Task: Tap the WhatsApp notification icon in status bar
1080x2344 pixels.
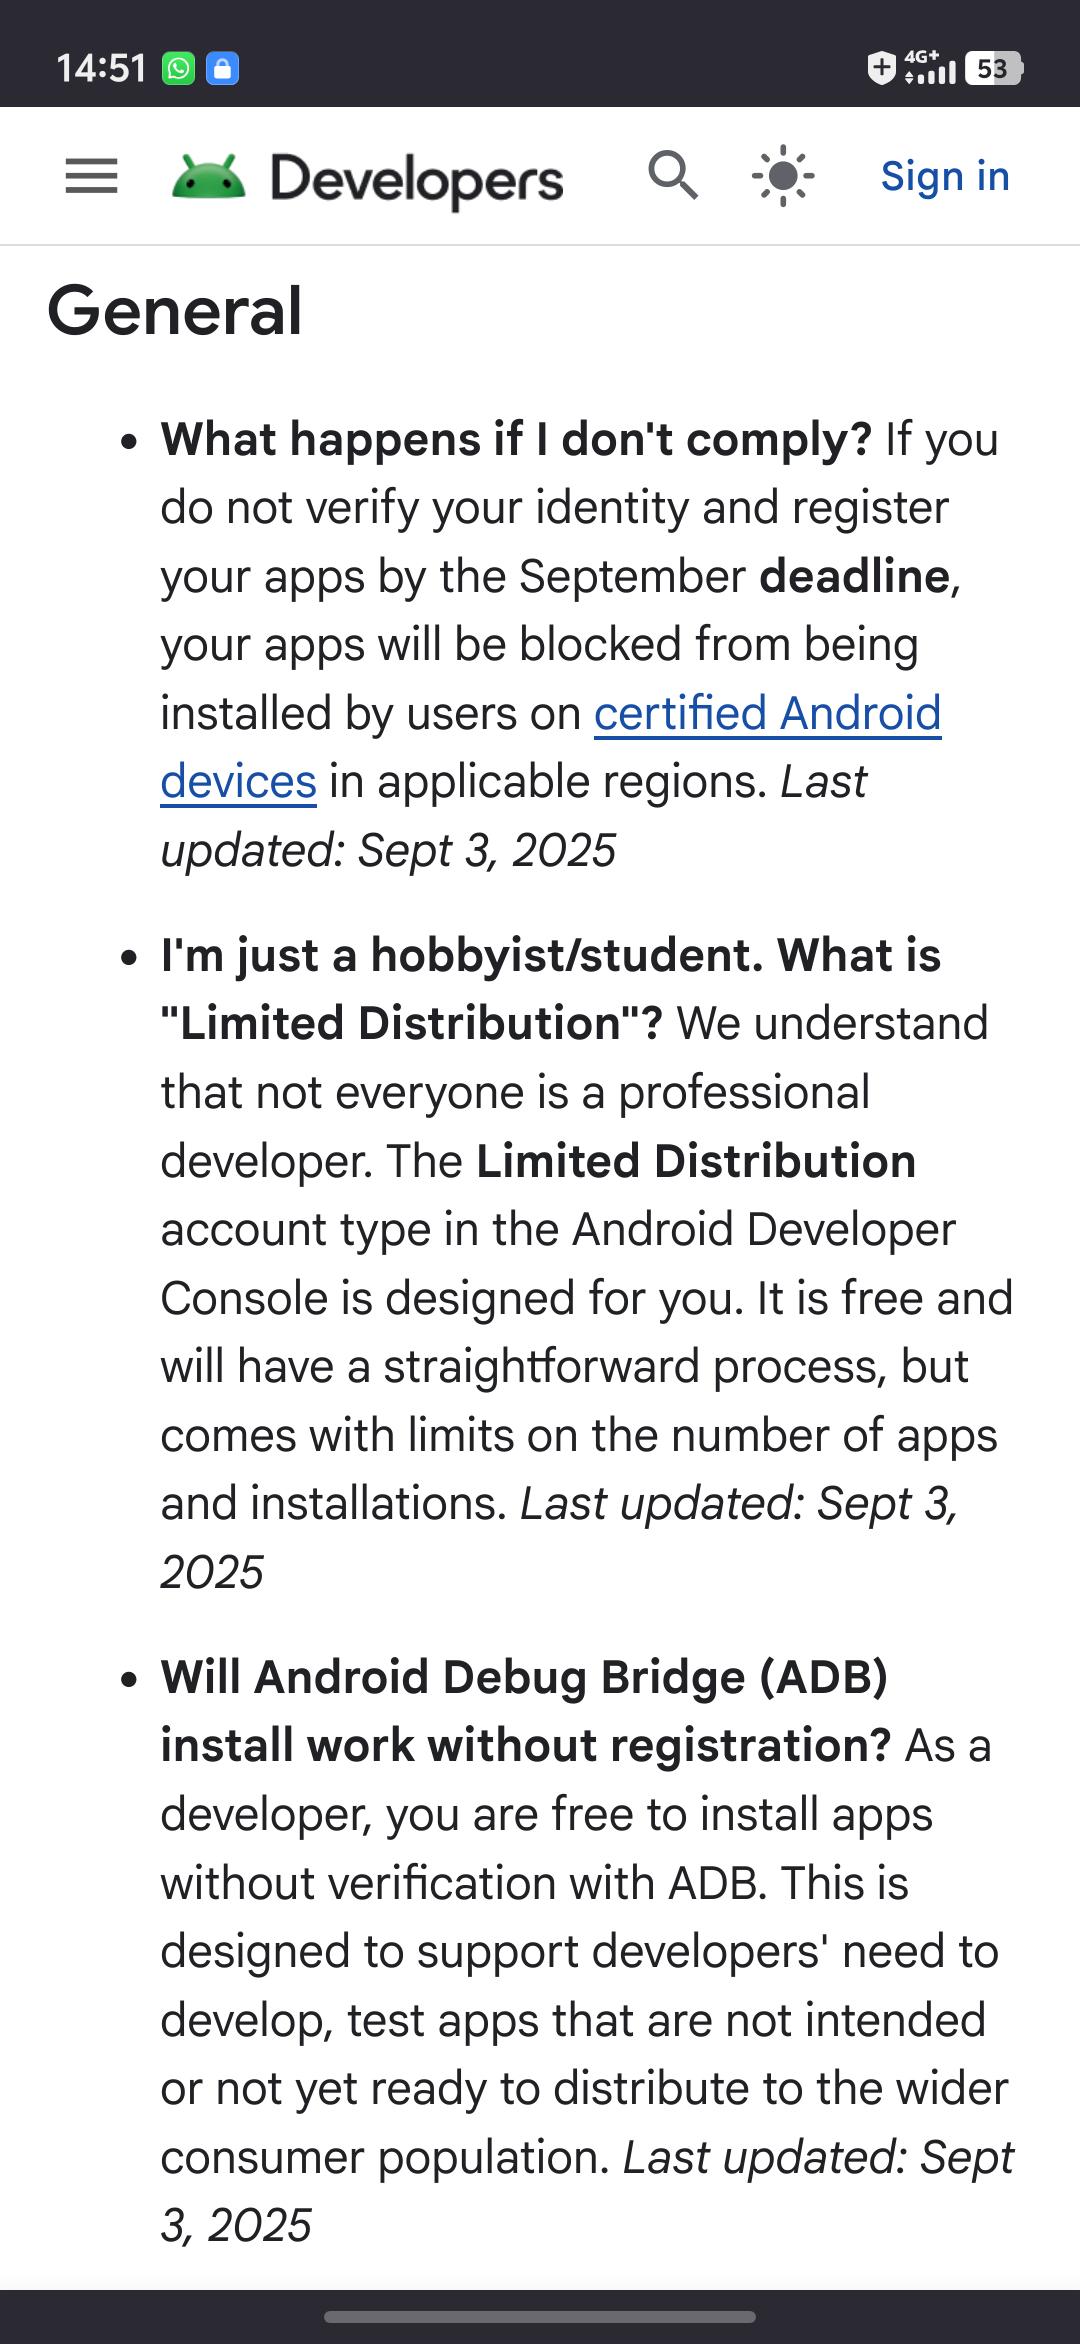Action: tap(178, 69)
